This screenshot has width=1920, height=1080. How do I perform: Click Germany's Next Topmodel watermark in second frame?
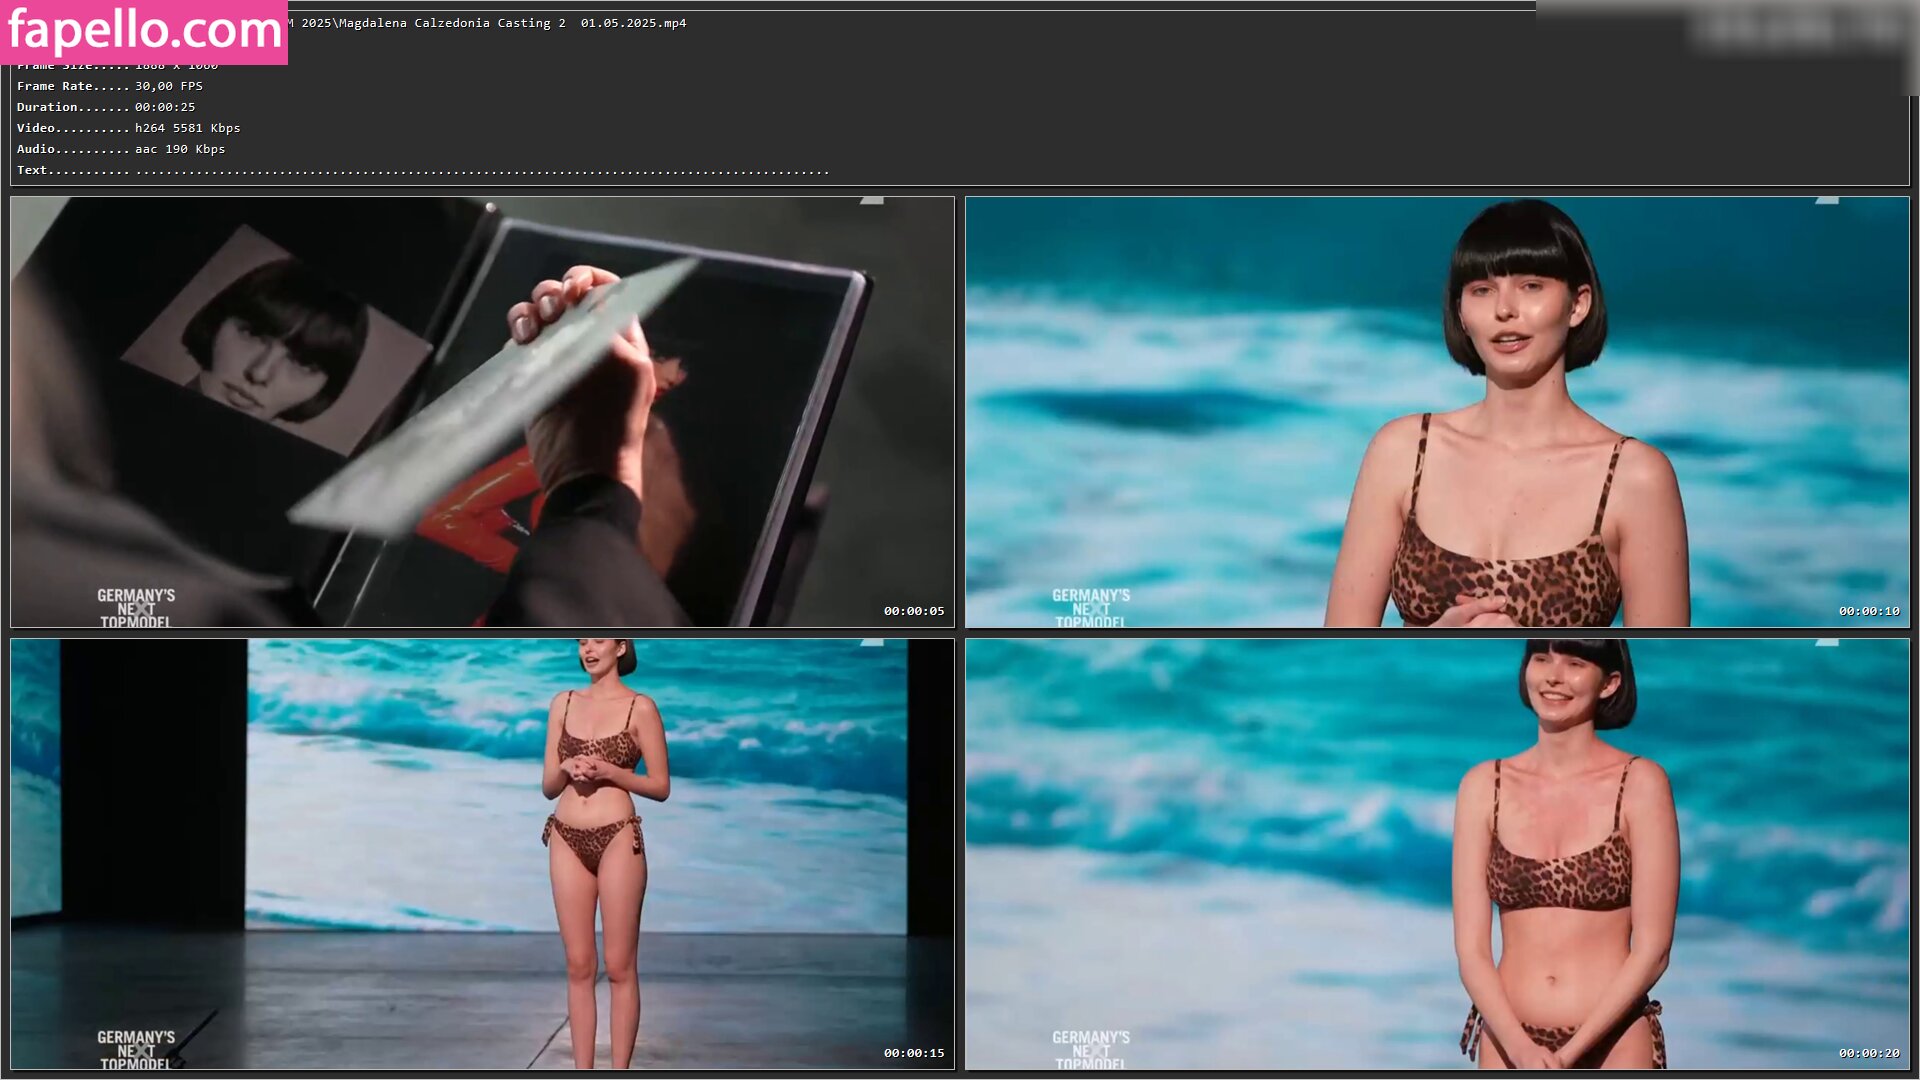[1090, 608]
